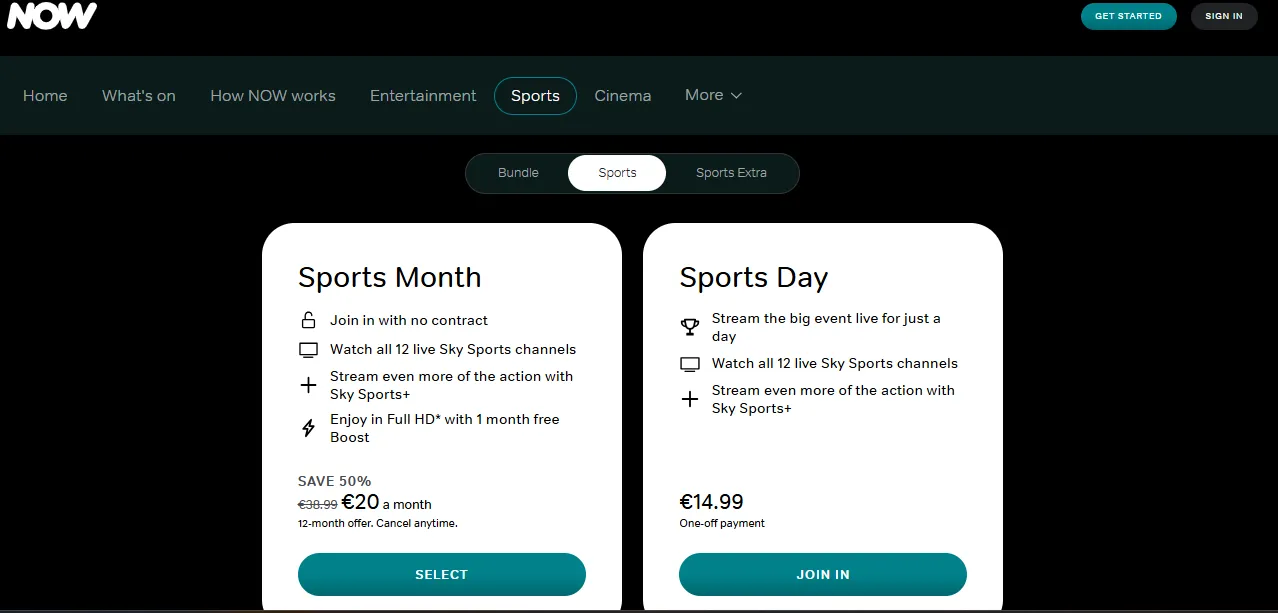Click the NOW logo
The height and width of the screenshot is (613, 1278).
tap(52, 16)
